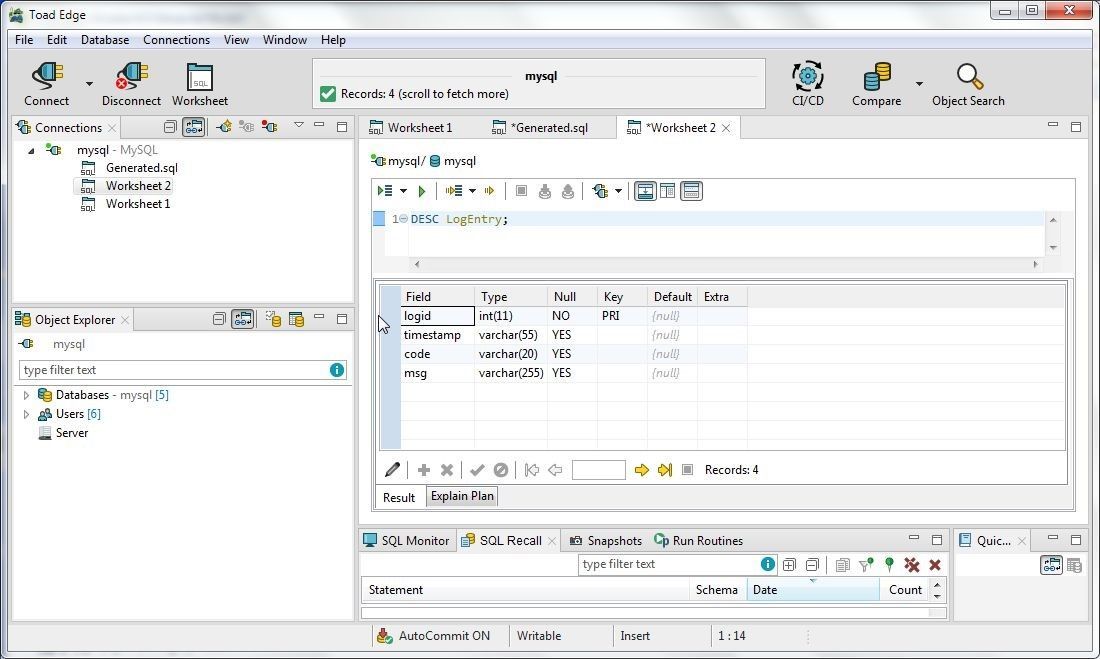Select Worksheet 1 in the Connections tree
The height and width of the screenshot is (659, 1100).
point(138,204)
